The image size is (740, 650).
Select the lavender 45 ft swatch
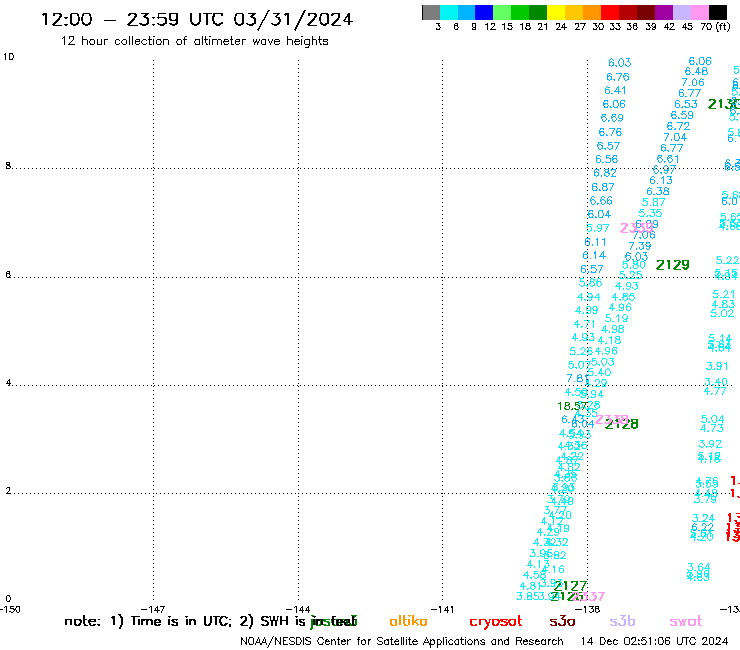[x=681, y=12]
